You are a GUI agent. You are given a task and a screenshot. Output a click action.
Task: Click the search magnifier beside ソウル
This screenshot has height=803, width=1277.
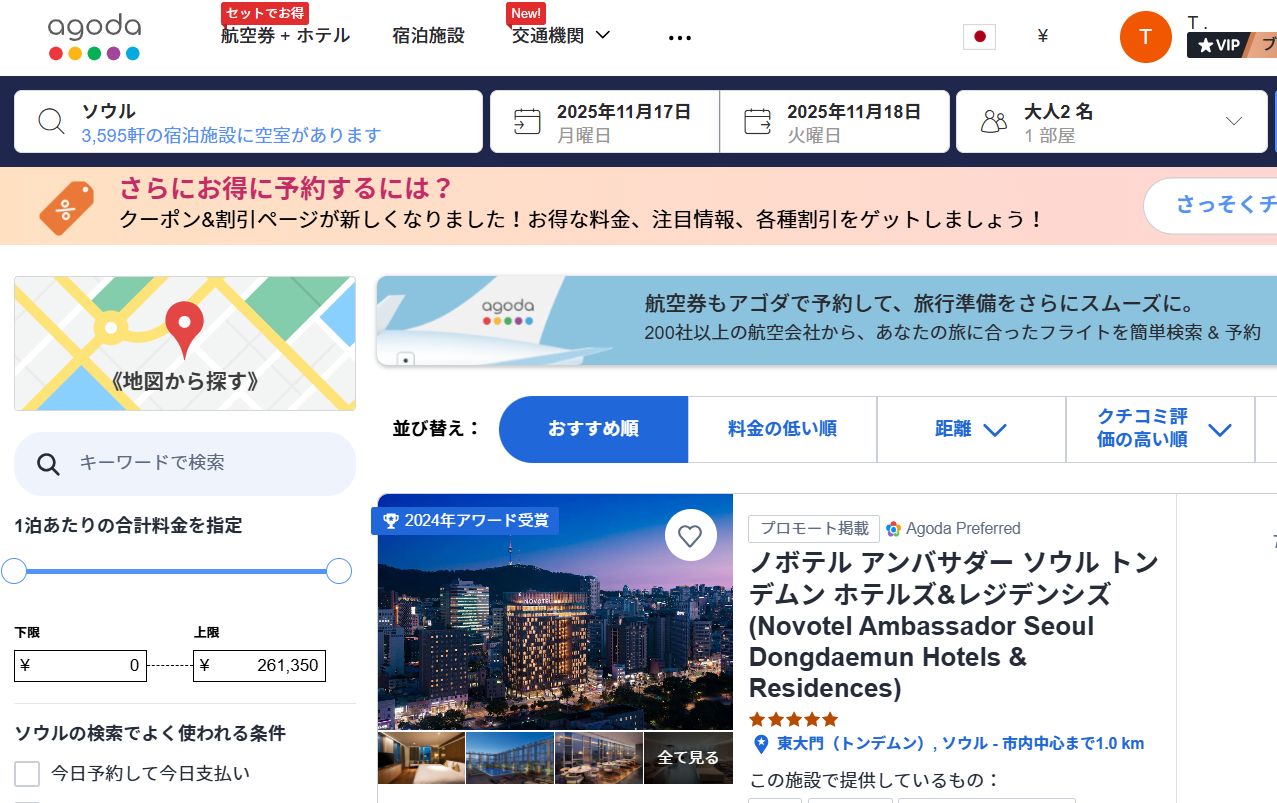point(51,122)
